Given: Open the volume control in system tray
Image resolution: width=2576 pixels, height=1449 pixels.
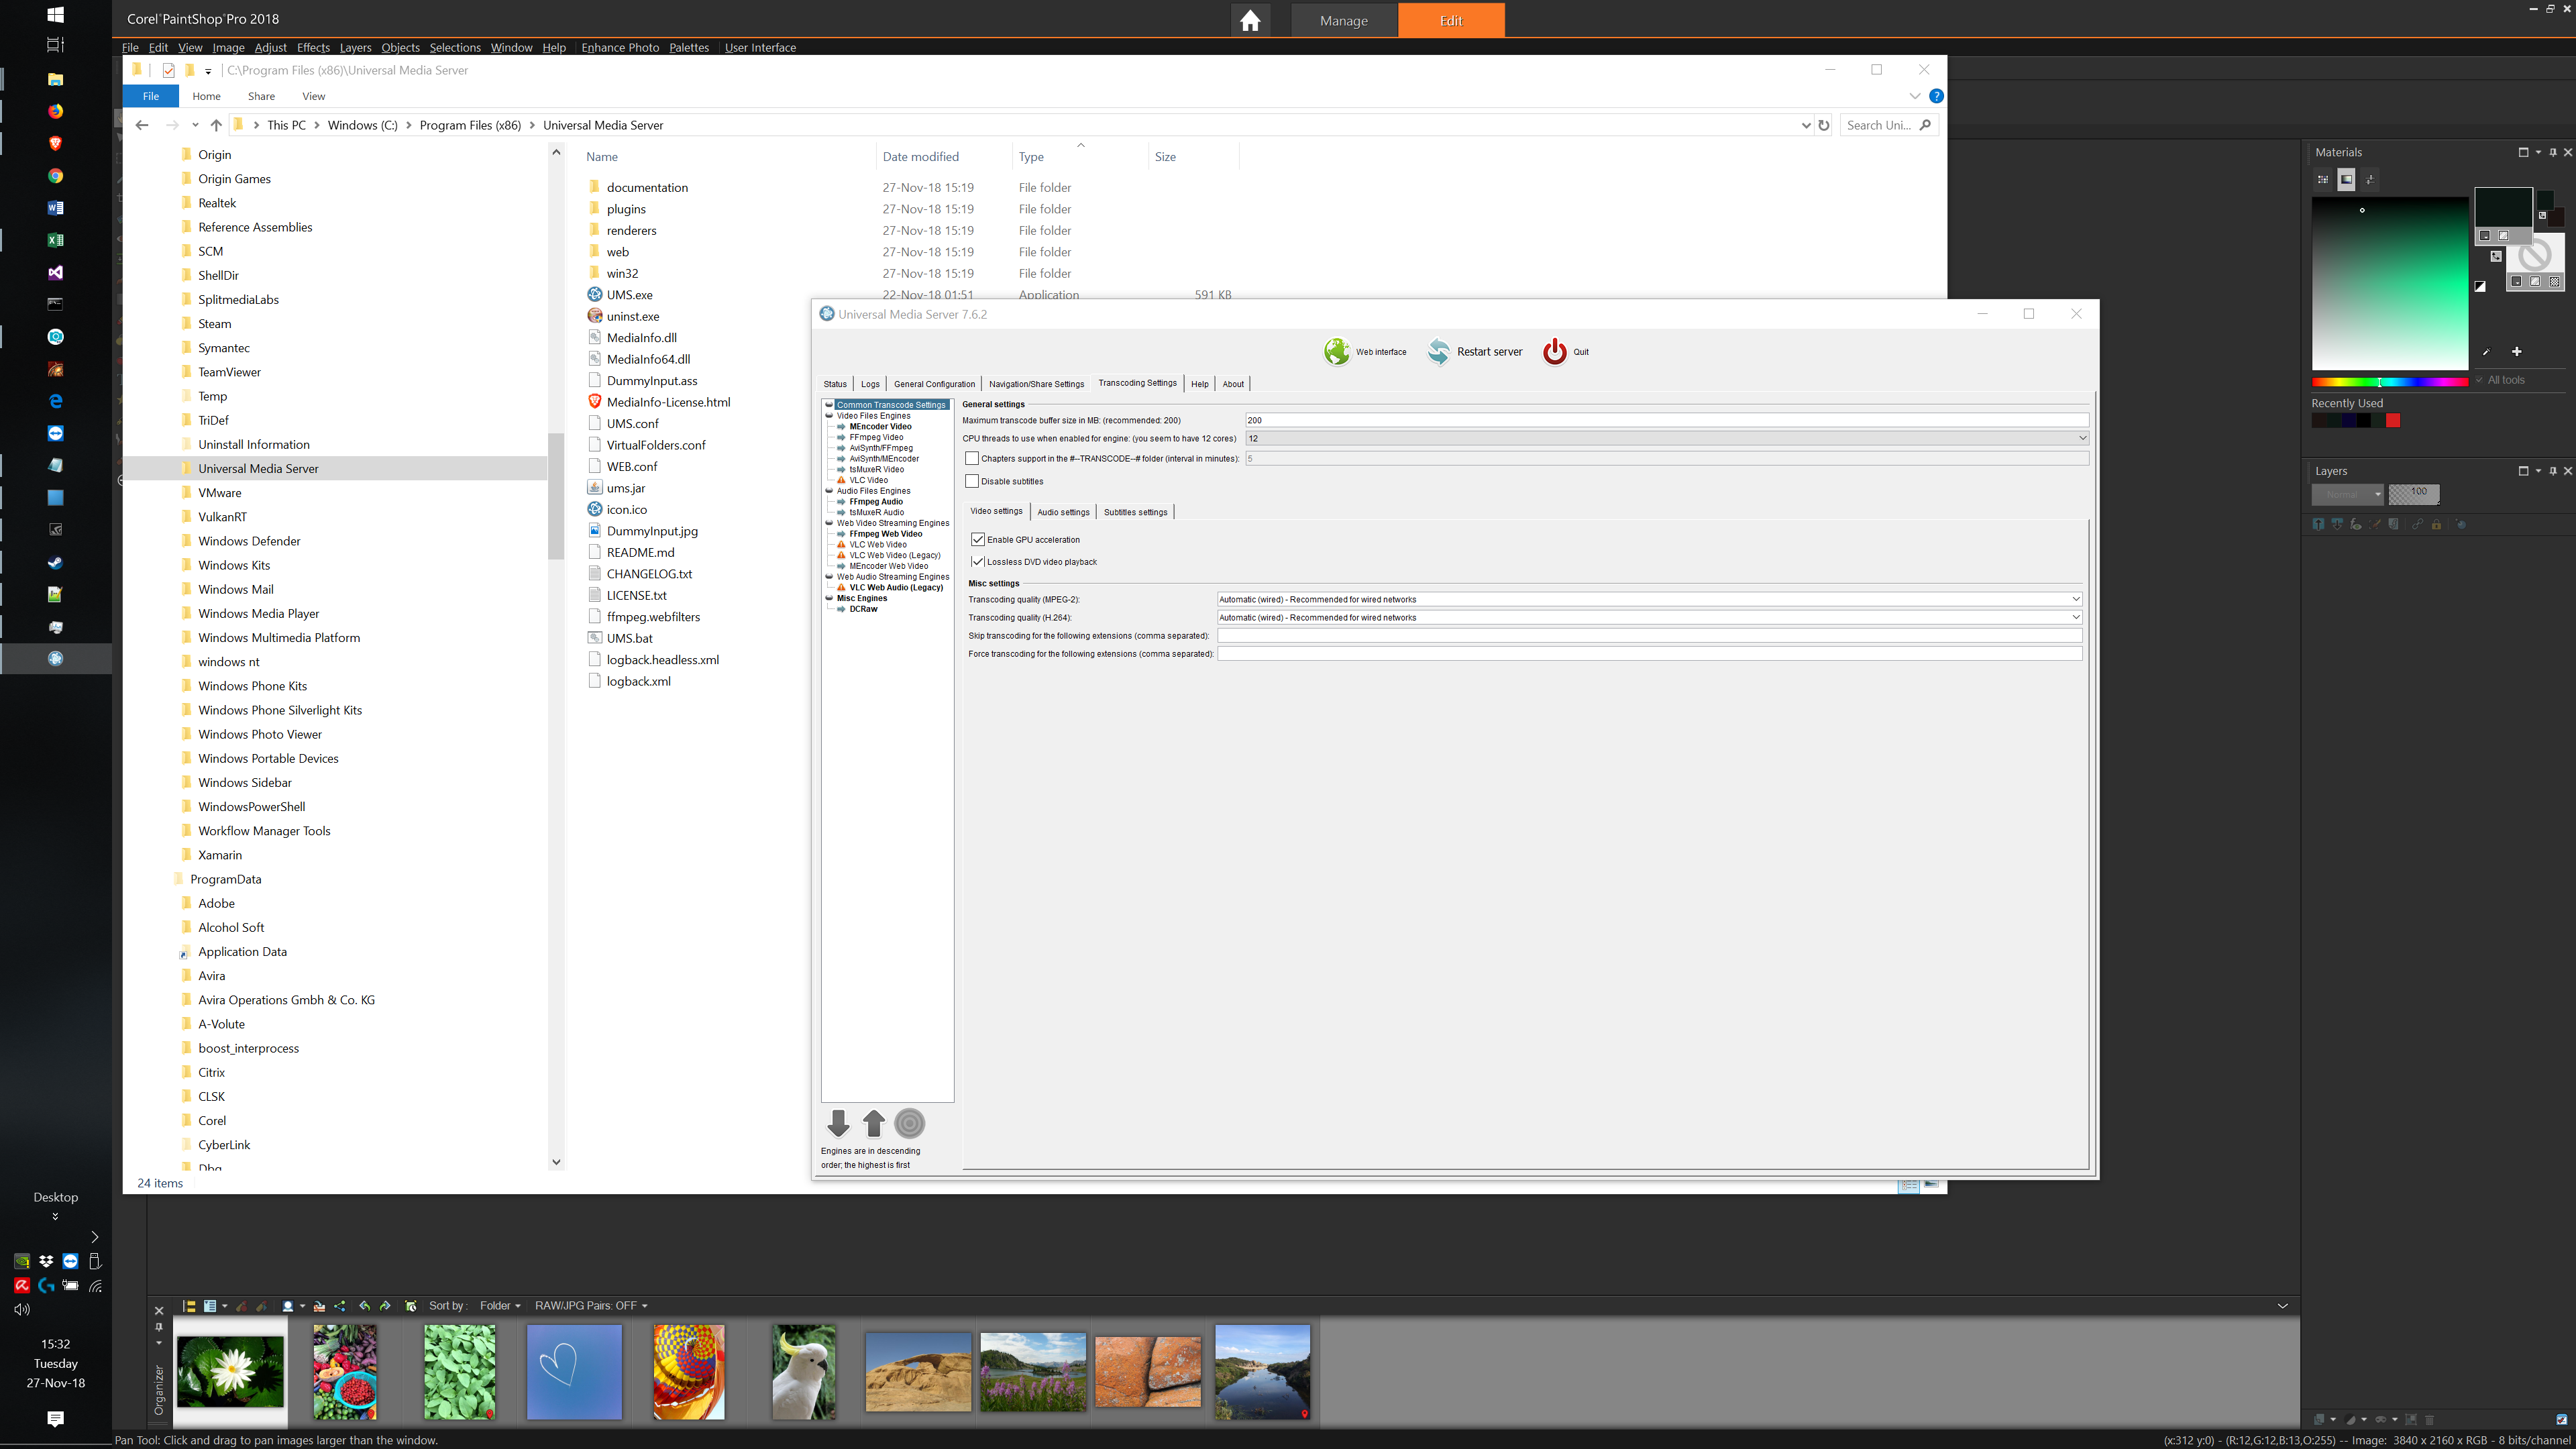Looking at the screenshot, I should click(22, 1309).
